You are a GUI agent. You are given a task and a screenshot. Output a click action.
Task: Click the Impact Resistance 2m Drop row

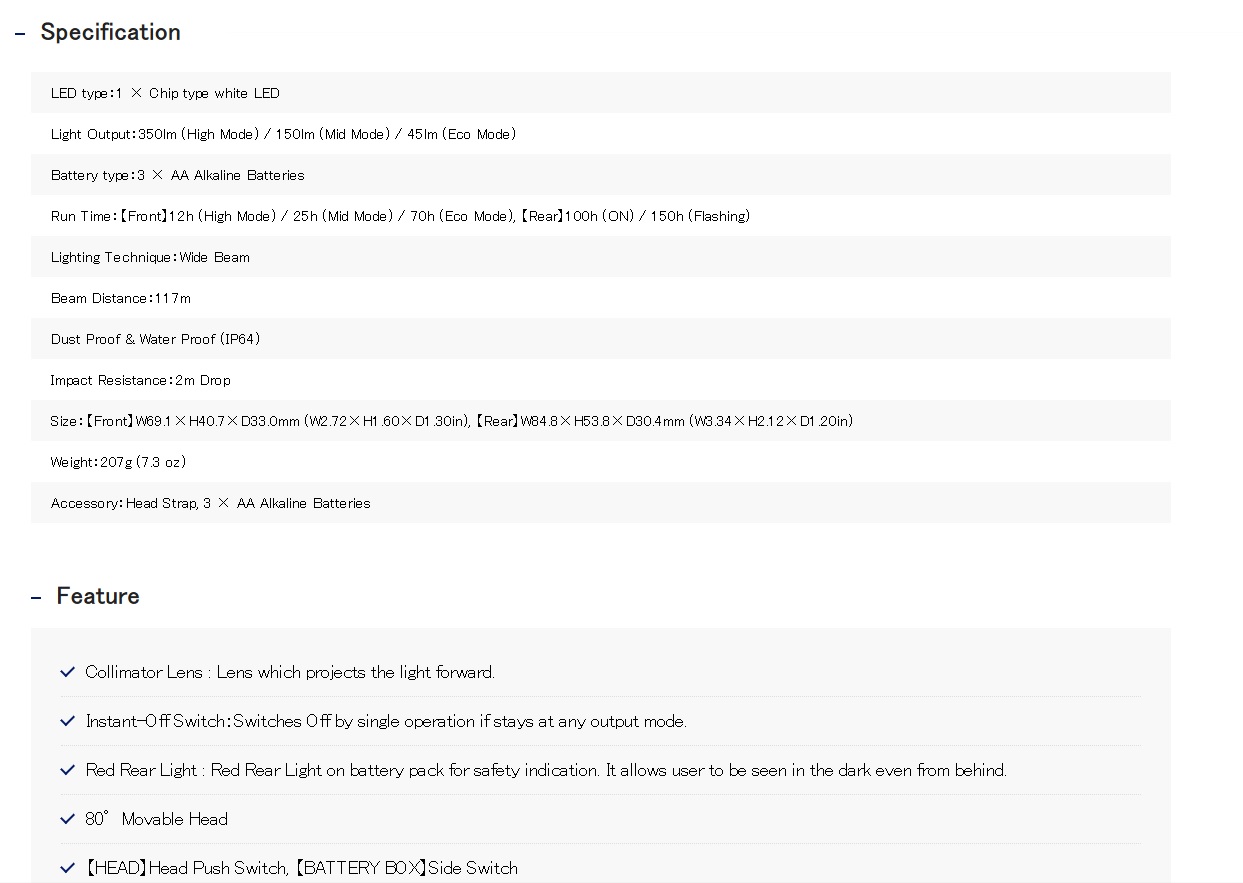[x=600, y=380]
